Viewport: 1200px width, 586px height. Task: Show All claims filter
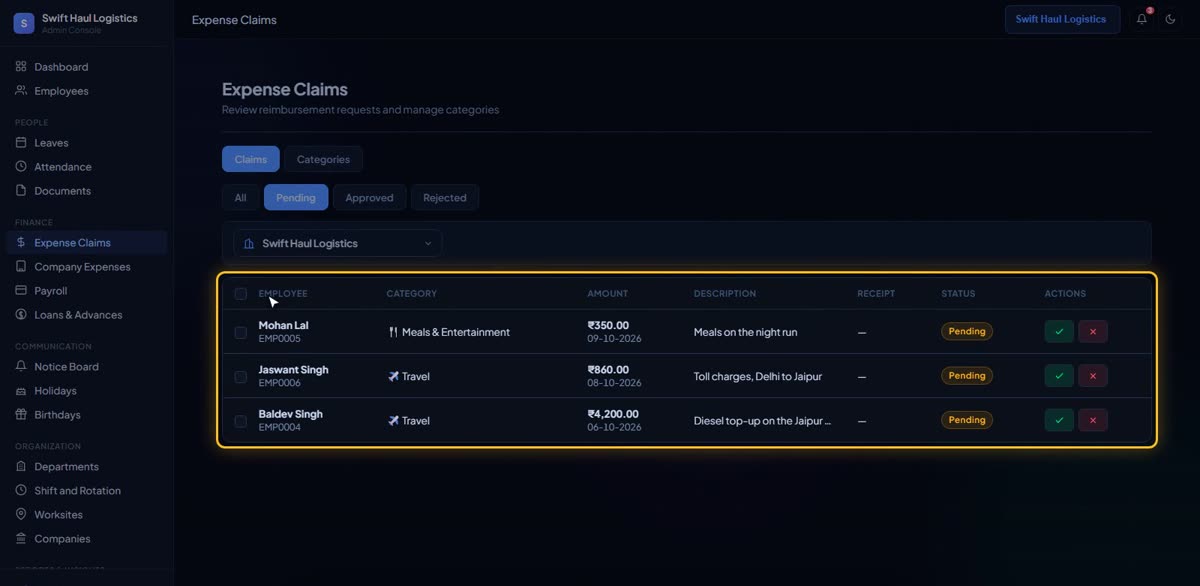click(240, 198)
